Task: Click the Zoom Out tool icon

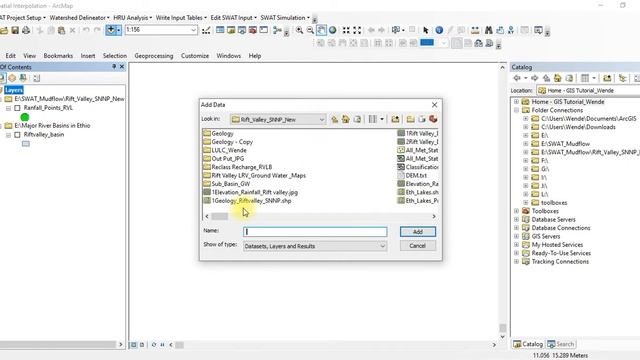Action: click(310, 30)
